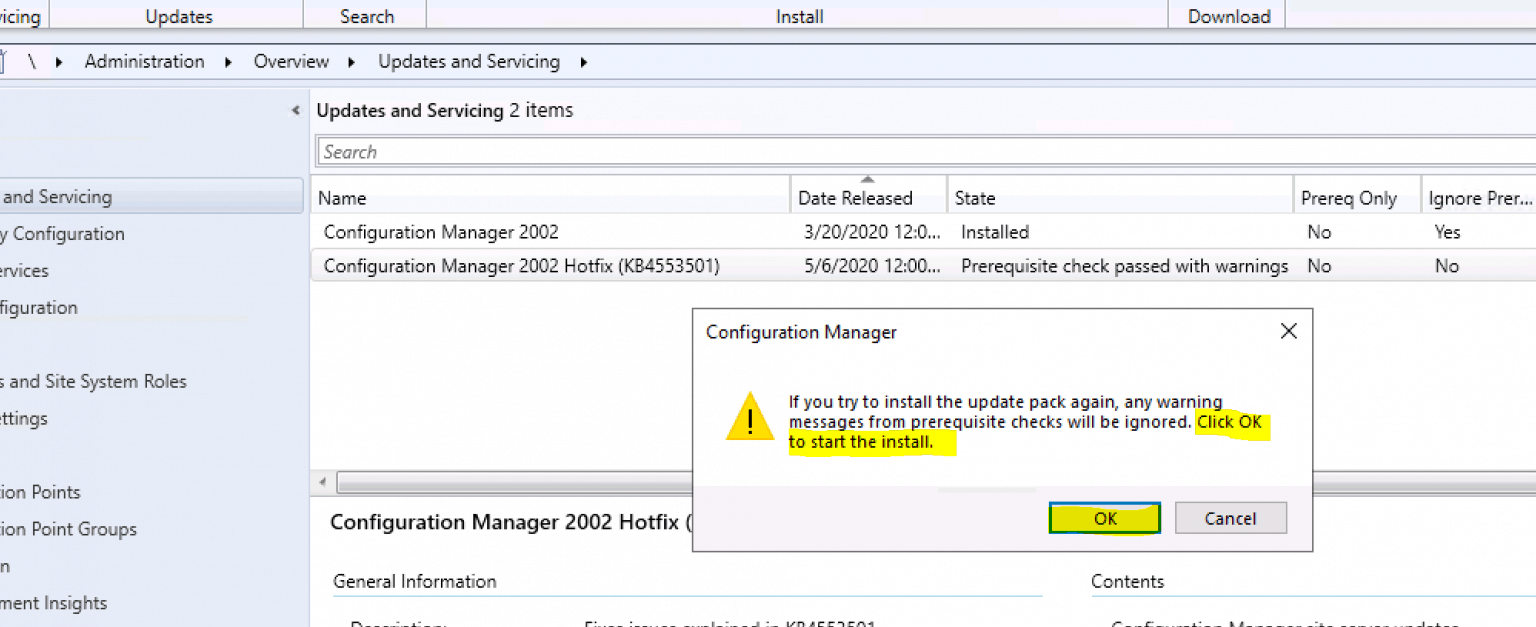Expand the breadcrumb arrow after Updates and Servicing
Image resolution: width=1536 pixels, height=627 pixels.
click(583, 61)
